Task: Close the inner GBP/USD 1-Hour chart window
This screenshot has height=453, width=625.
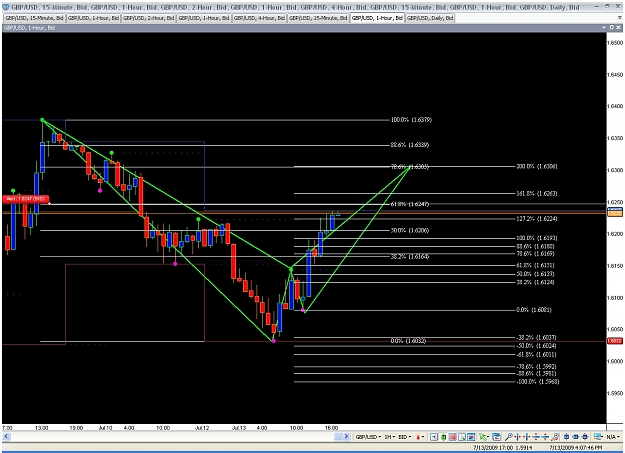Action: click(x=619, y=28)
